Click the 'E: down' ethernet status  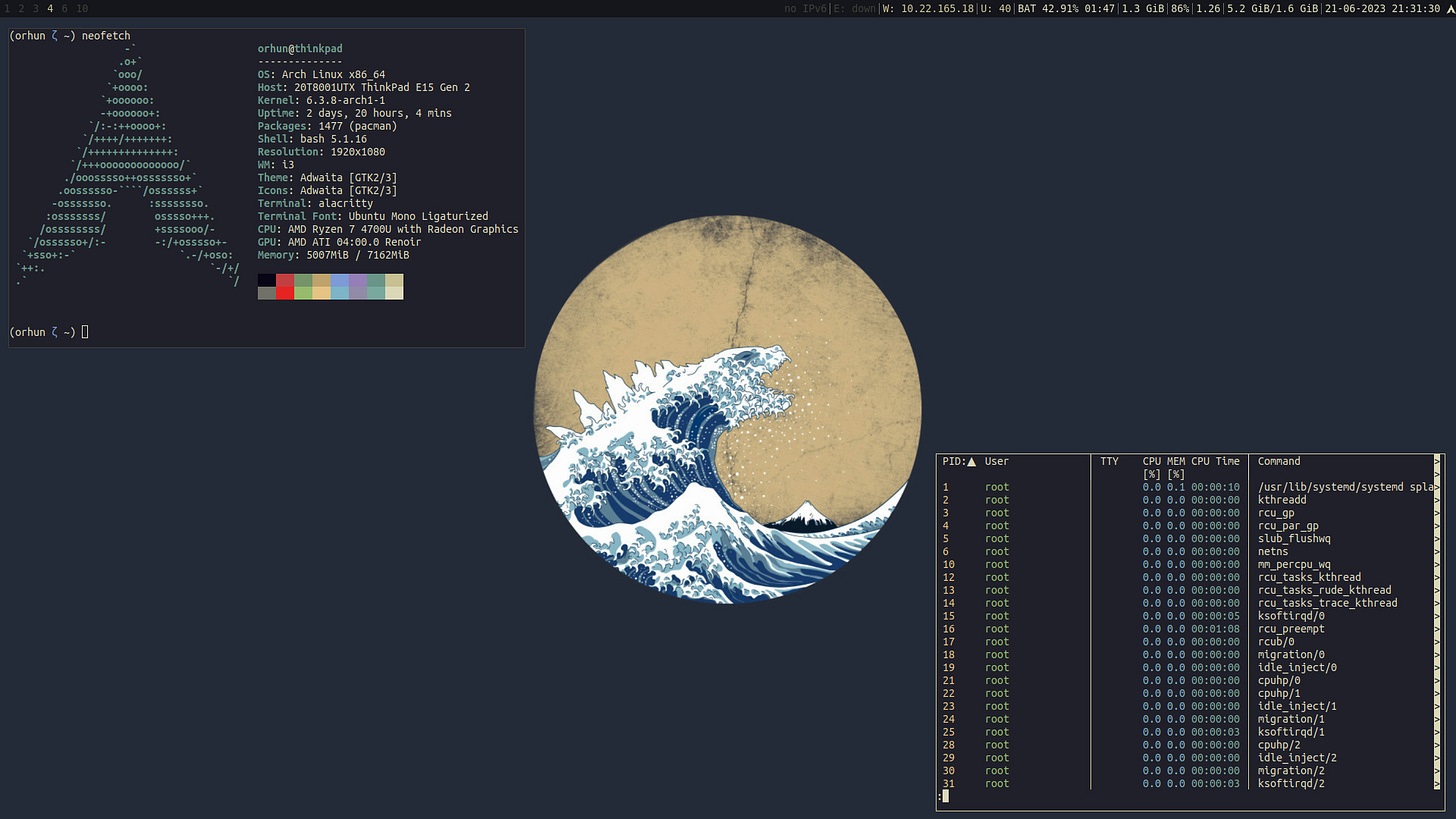[x=854, y=8]
